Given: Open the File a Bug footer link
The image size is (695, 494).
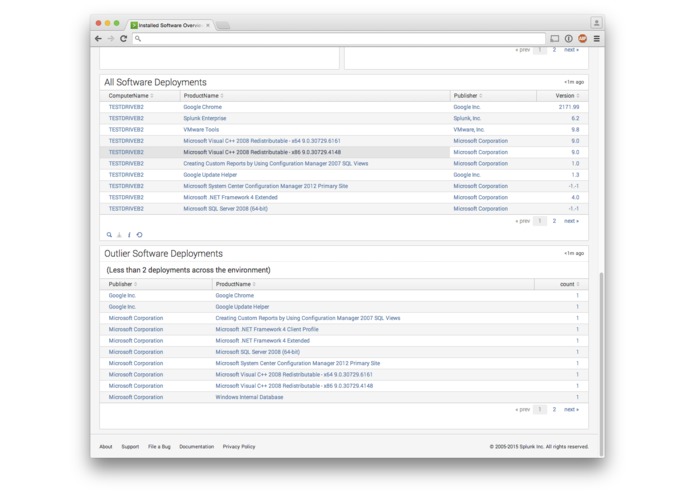Looking at the screenshot, I should pos(159,447).
